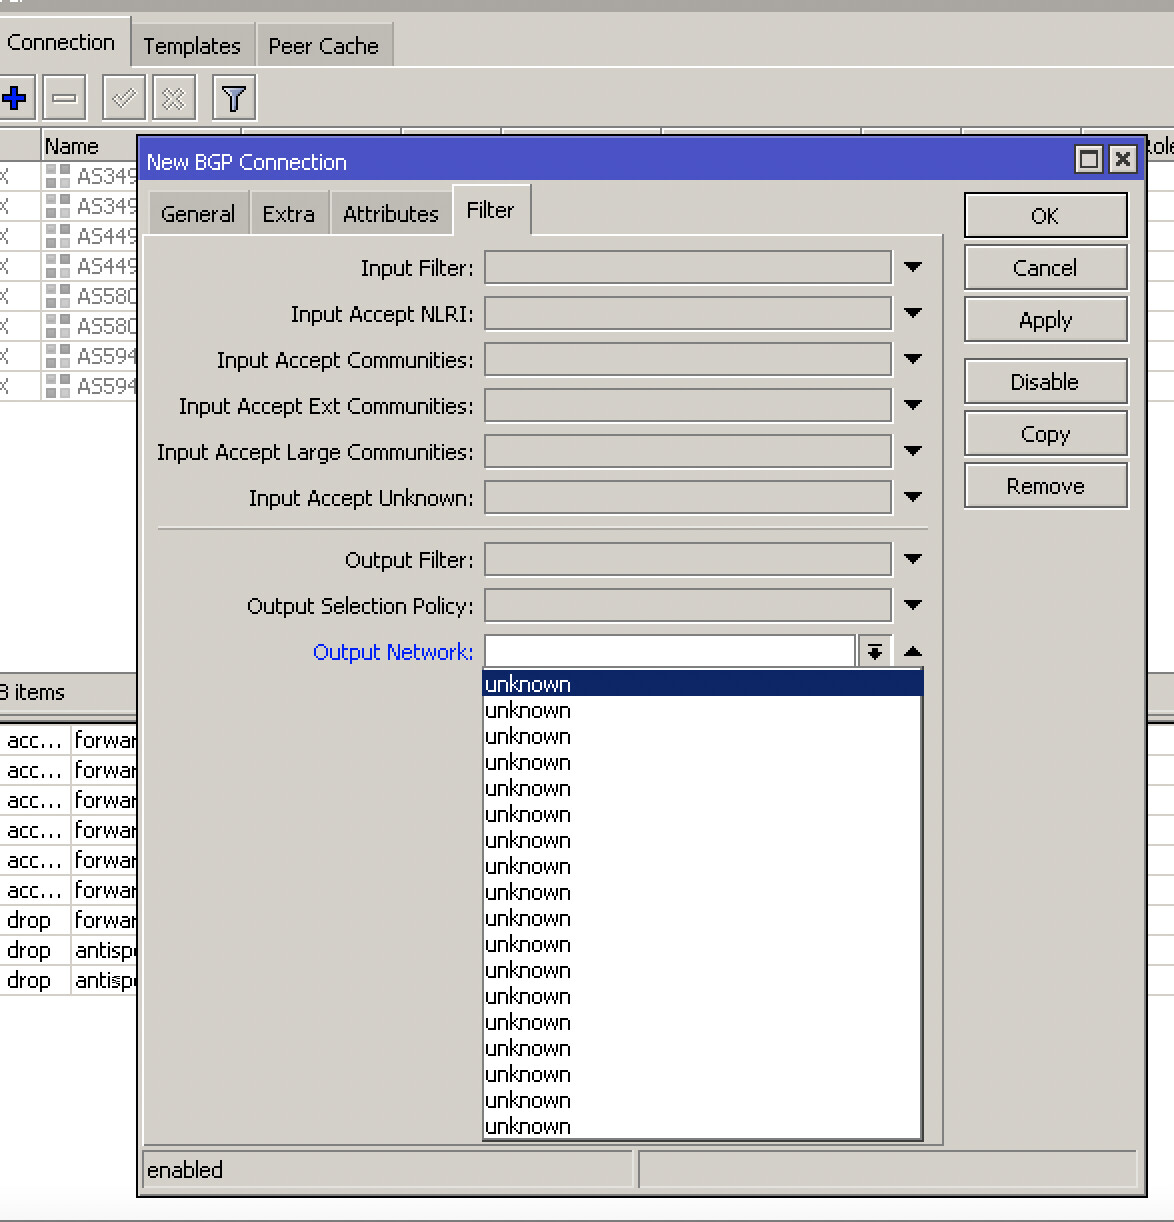Click the Output Network input field
Screen dimensions: 1174x1222
pos(670,652)
